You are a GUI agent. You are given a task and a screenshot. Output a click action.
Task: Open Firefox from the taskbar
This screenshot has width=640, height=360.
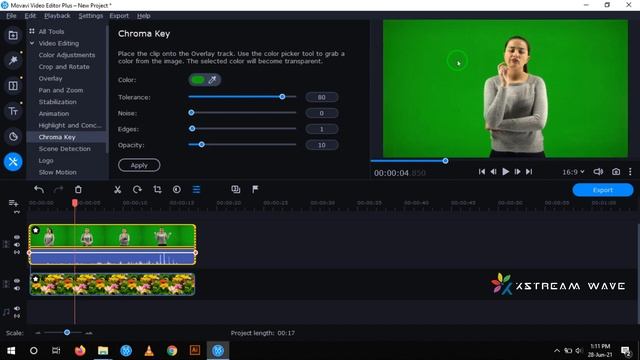tap(80, 351)
